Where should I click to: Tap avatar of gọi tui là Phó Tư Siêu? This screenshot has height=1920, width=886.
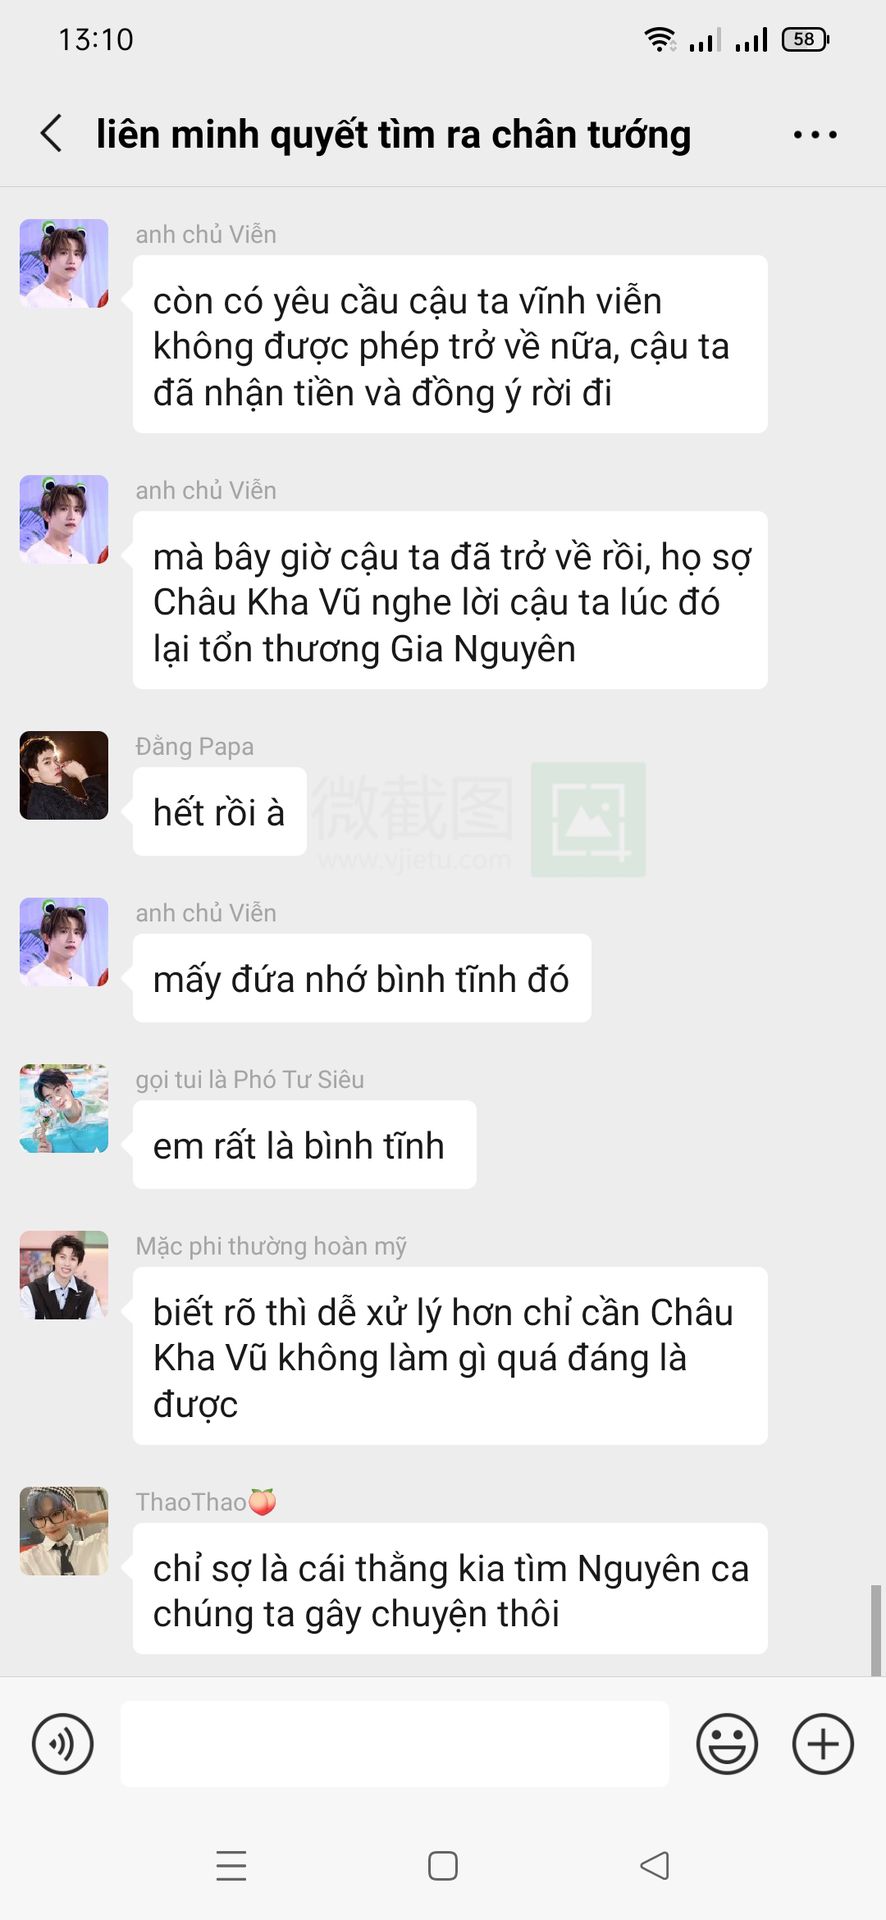[64, 1108]
